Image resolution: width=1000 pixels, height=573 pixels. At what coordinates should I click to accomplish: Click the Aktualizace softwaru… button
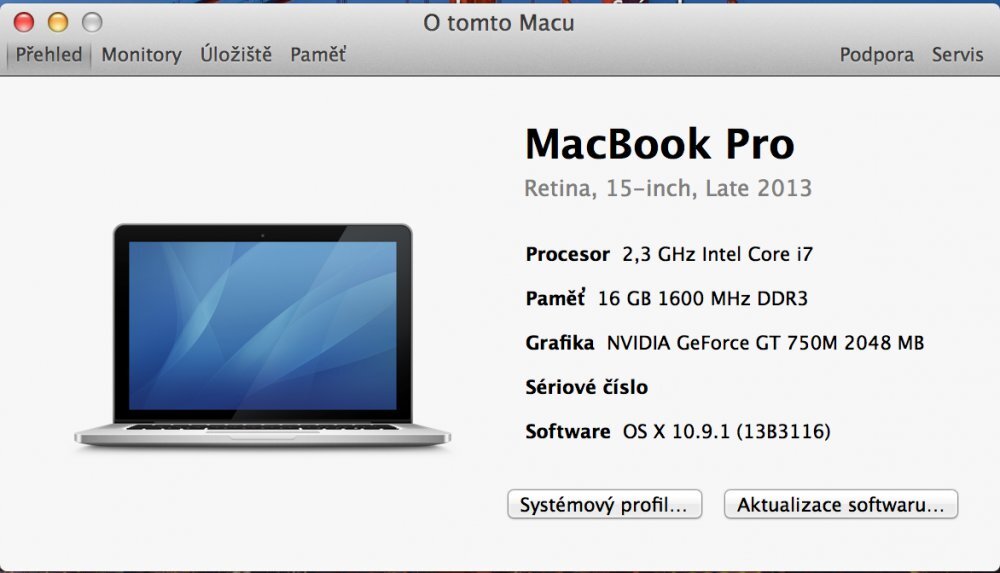click(841, 504)
